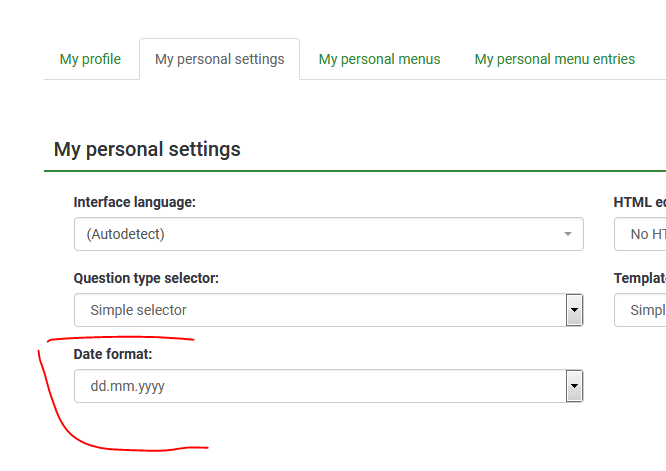
Task: Click the arrow button on Question type selector
Action: point(574,310)
